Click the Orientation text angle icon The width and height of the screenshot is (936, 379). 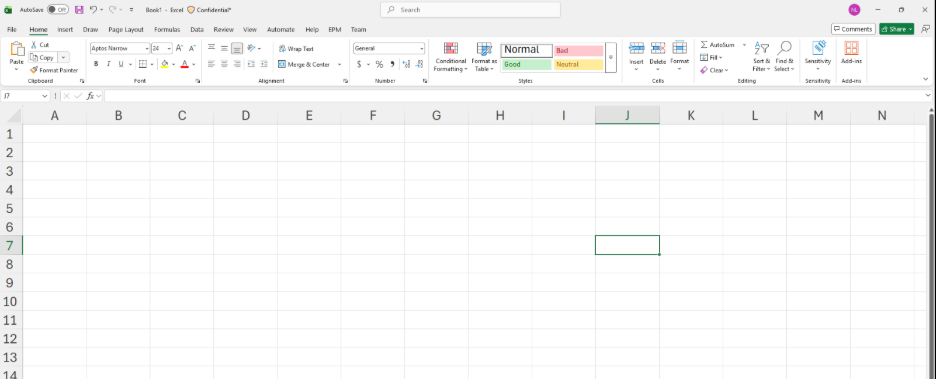pyautogui.click(x=251, y=48)
